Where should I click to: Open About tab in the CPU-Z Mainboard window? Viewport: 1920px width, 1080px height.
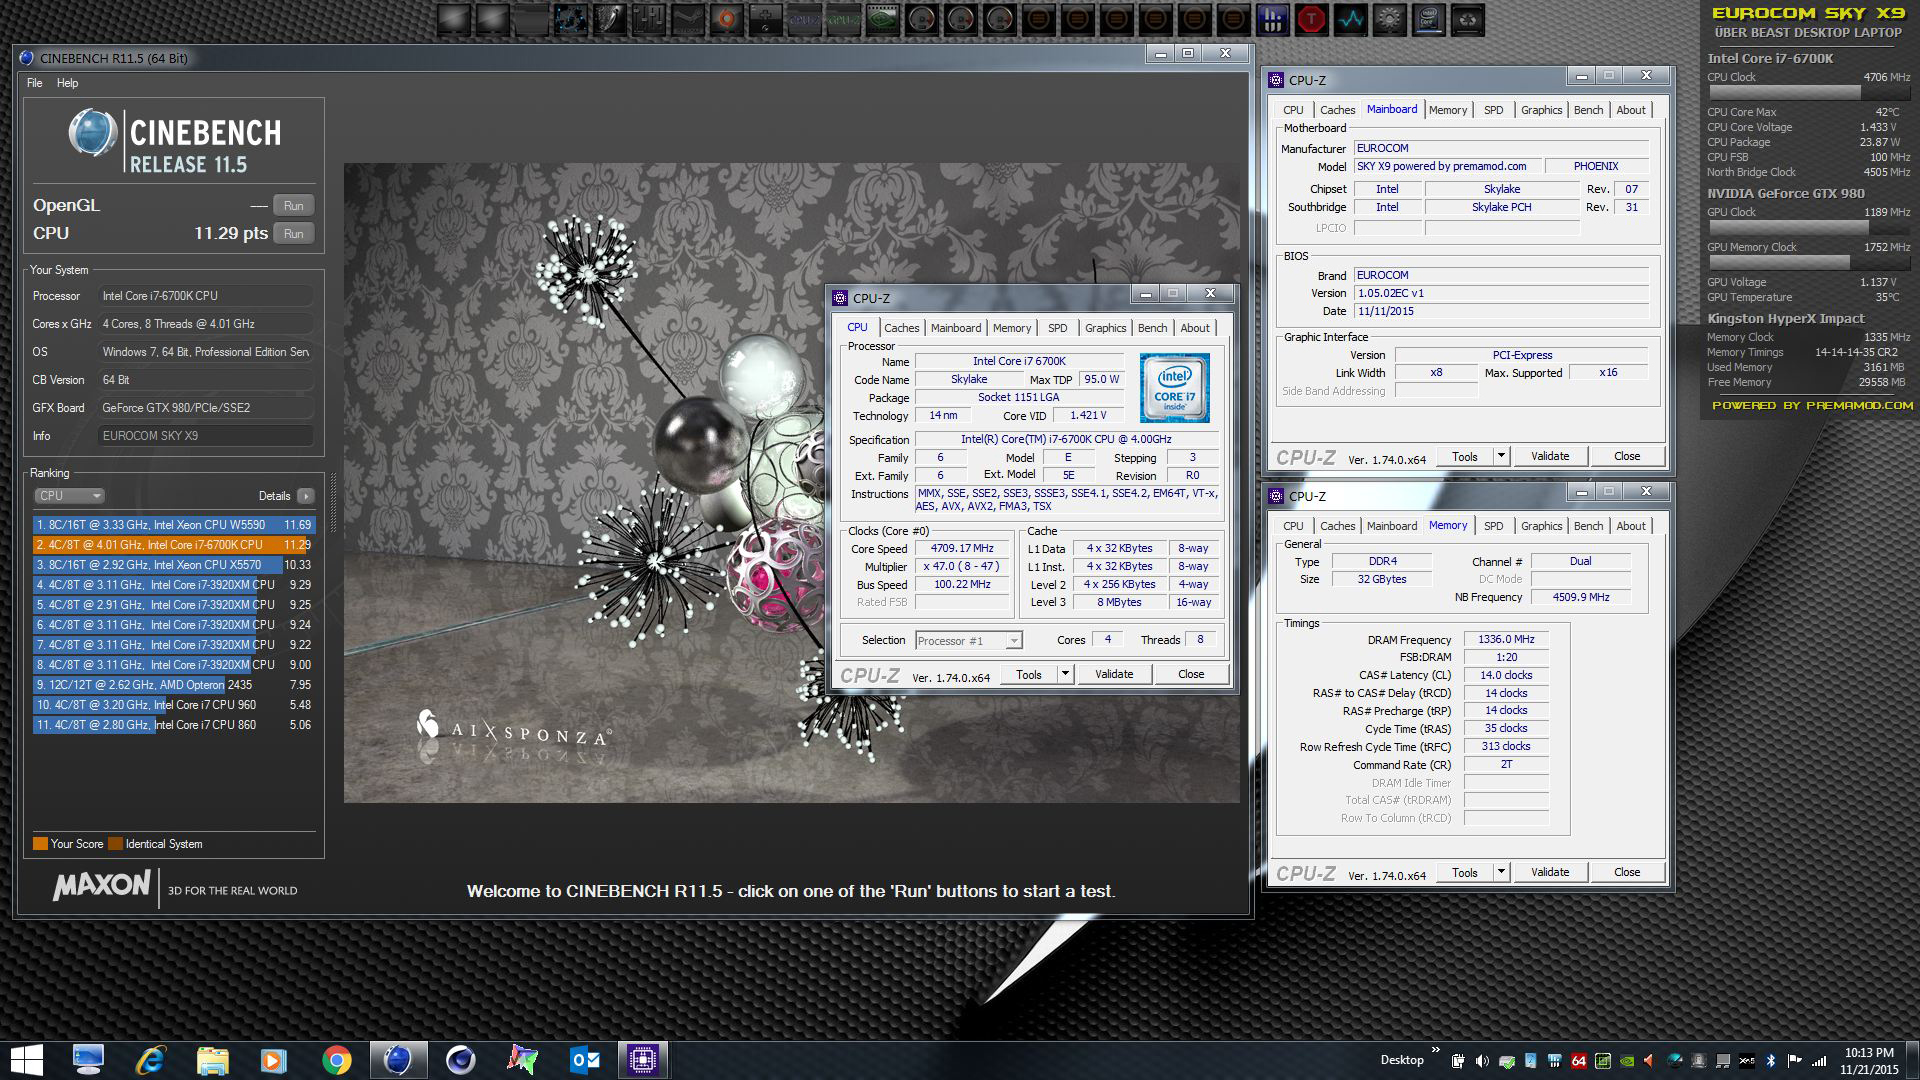tap(1631, 110)
